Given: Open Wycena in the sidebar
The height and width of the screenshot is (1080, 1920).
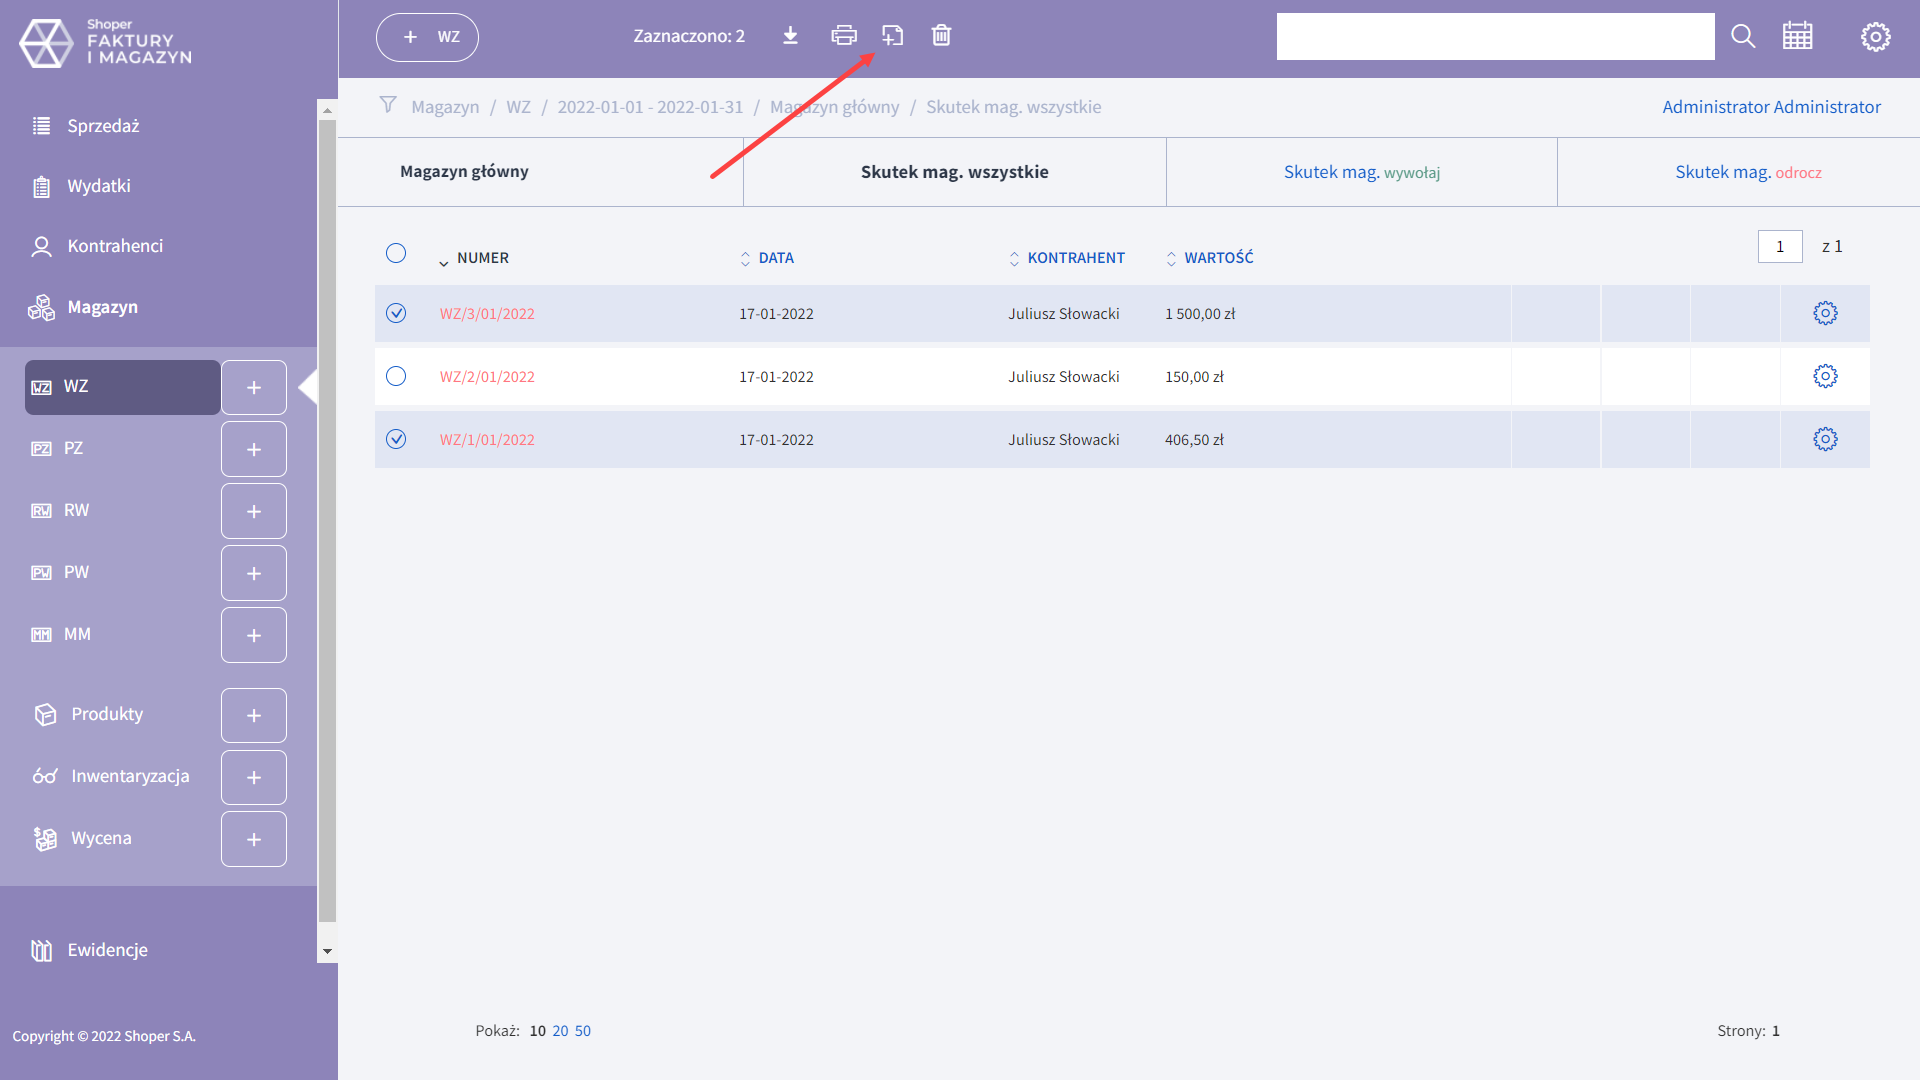Looking at the screenshot, I should (101, 838).
